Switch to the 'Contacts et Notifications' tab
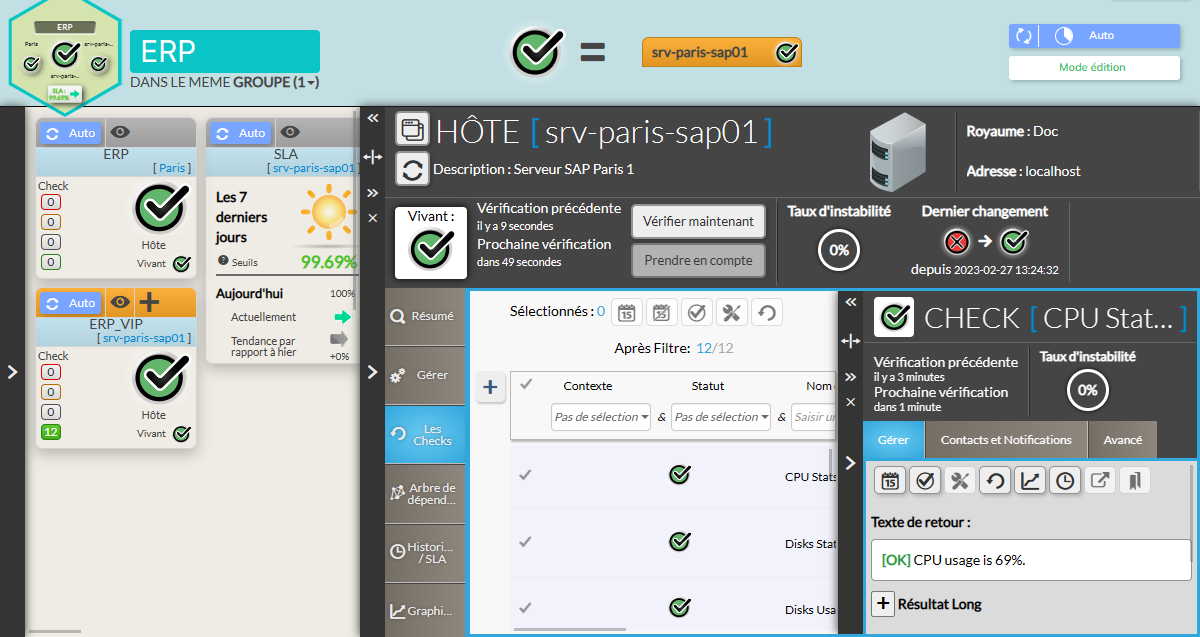 pyautogui.click(x=1006, y=440)
